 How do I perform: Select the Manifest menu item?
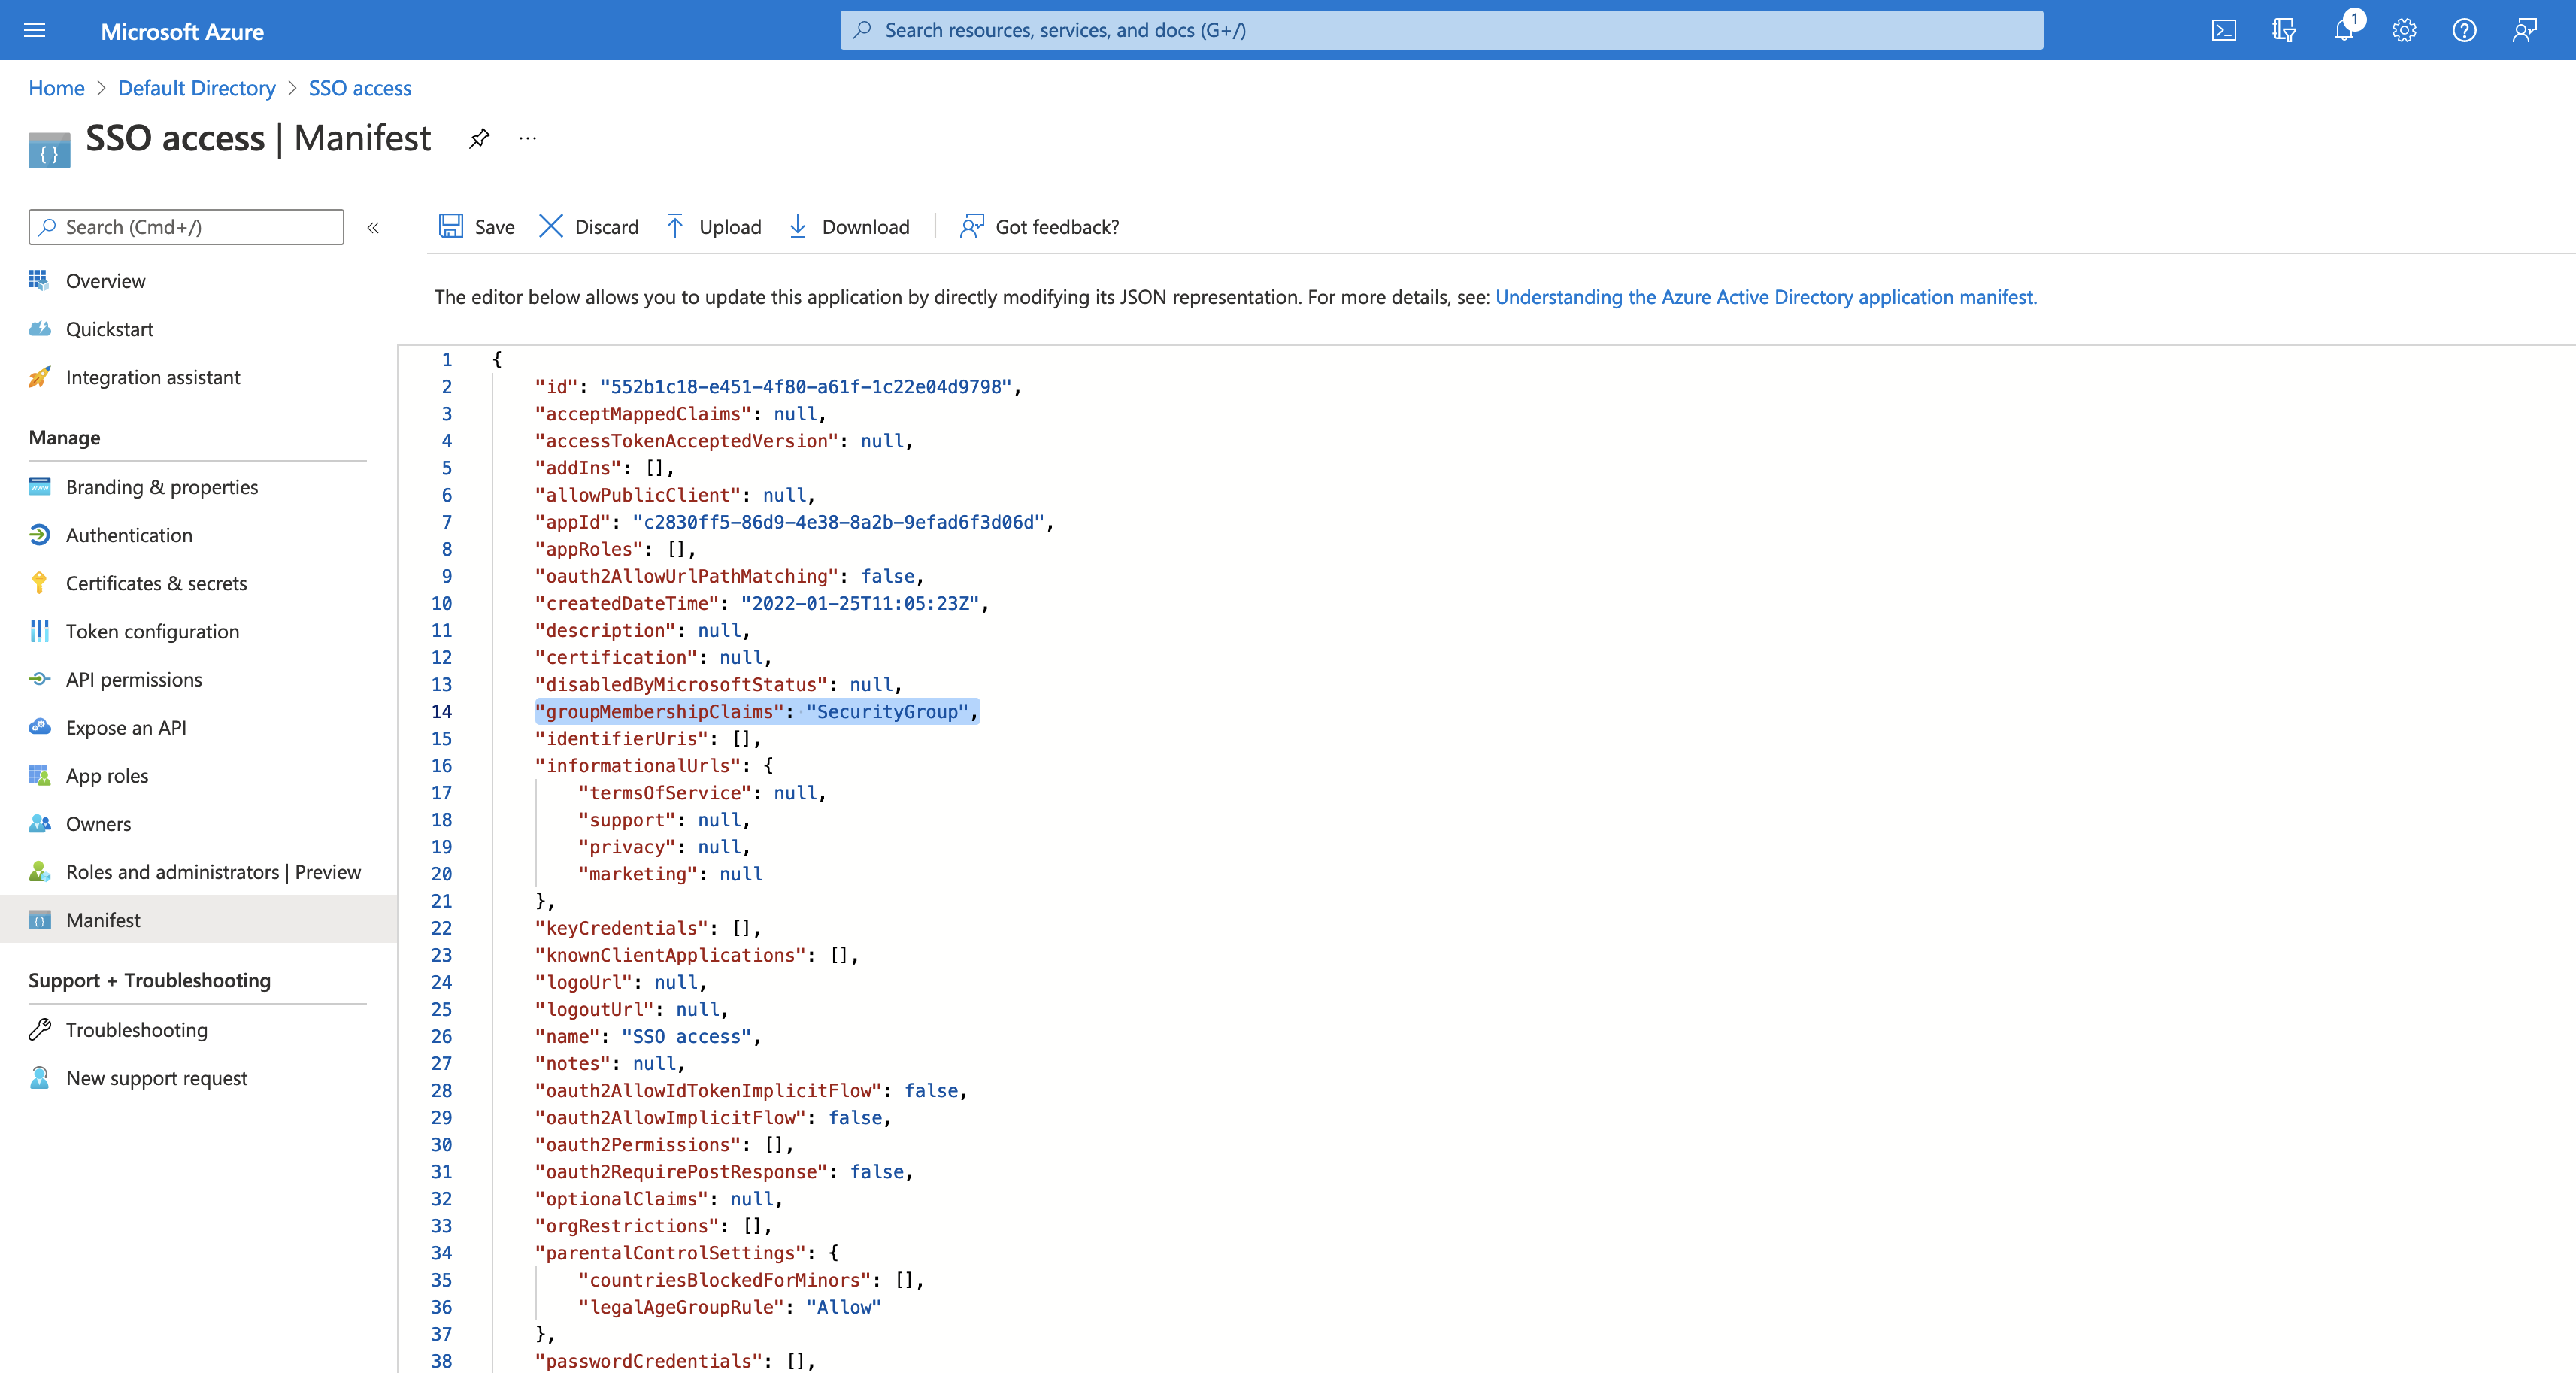point(198,919)
